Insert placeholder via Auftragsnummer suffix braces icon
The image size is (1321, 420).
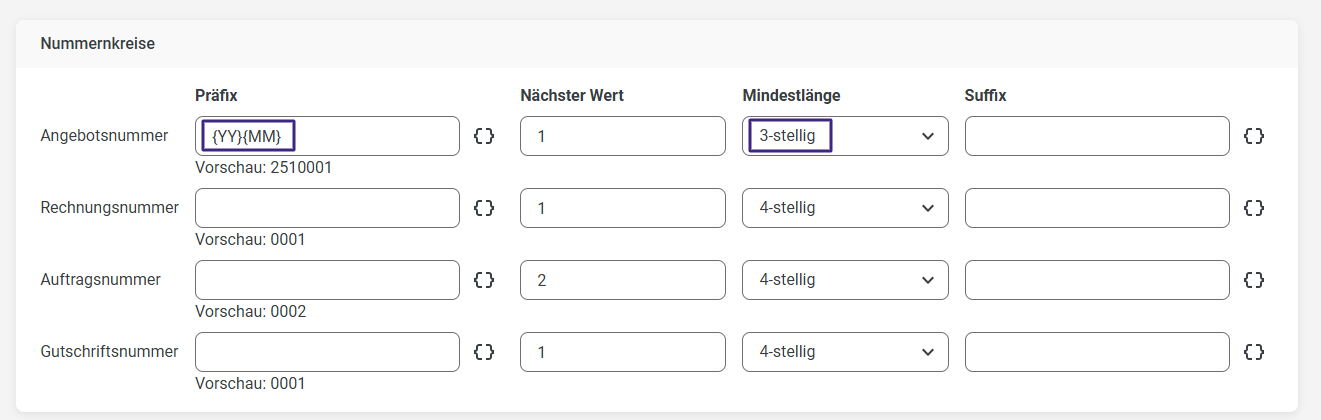[1254, 280]
